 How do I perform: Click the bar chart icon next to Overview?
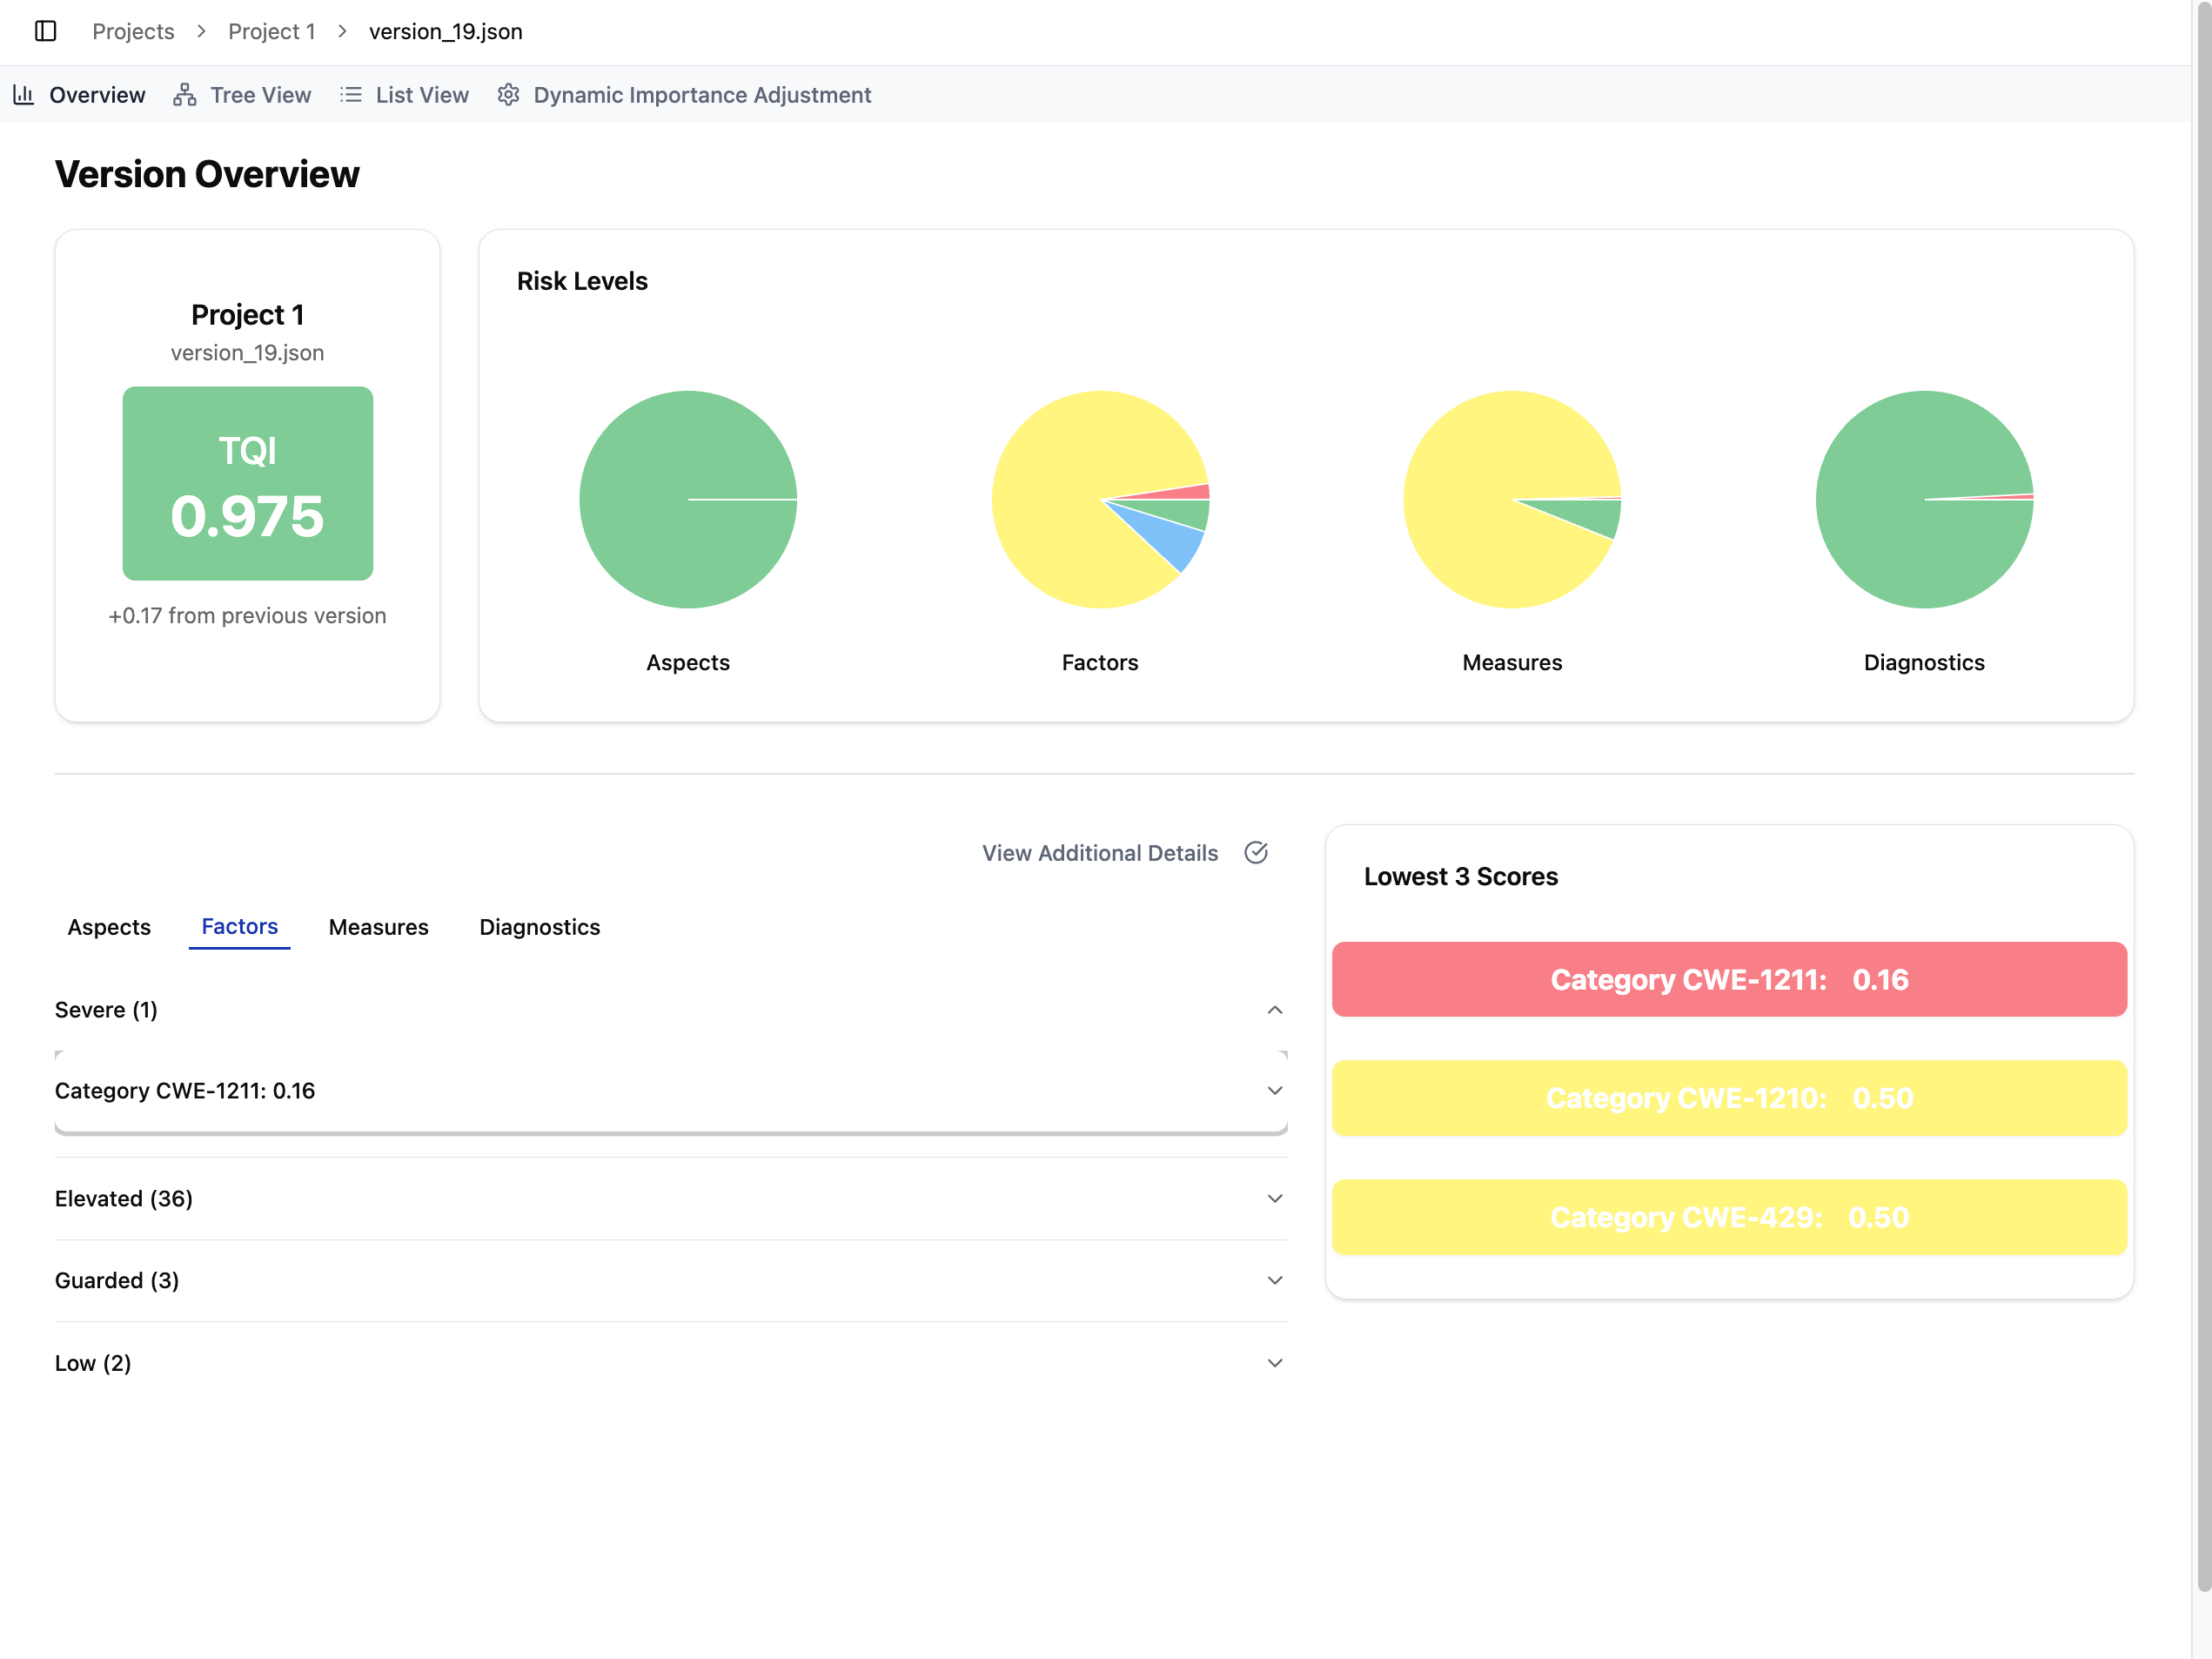pyautogui.click(x=23, y=94)
